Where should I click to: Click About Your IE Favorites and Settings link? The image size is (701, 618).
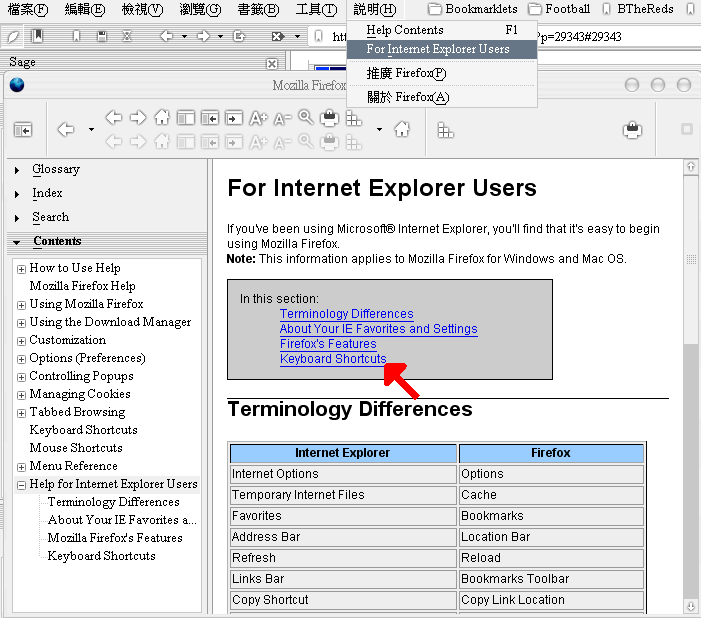coord(378,329)
